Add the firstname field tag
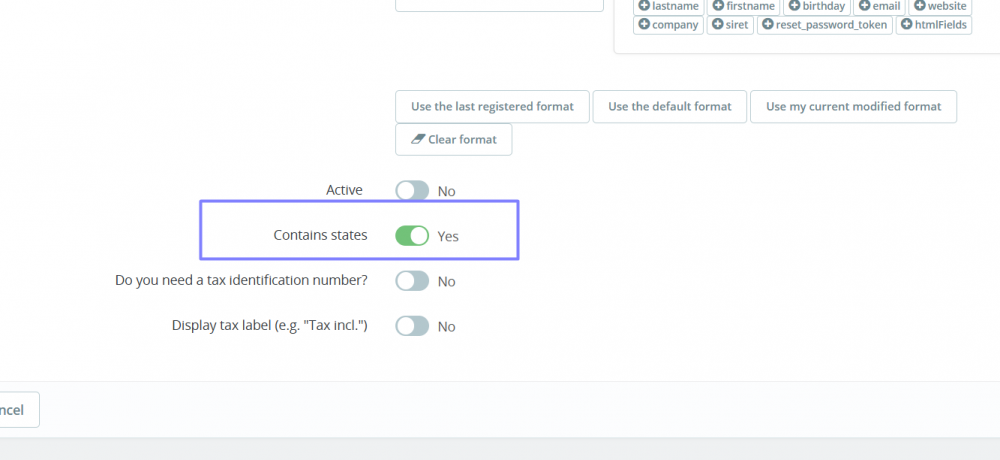Screen dimensions: 1000x460 [743, 6]
